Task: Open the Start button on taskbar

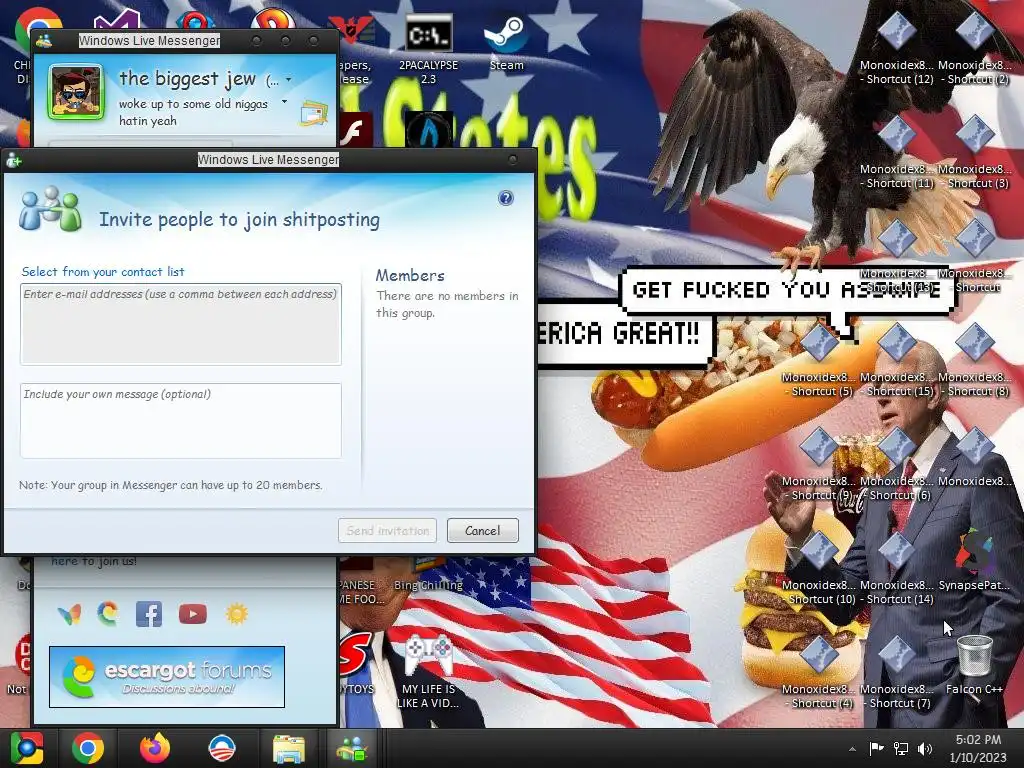Action: pos(27,748)
